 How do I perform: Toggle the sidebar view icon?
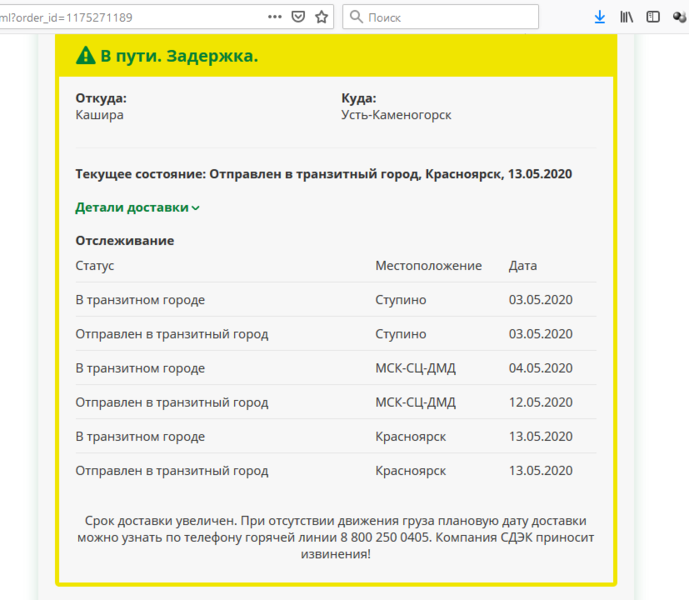pyautogui.click(x=653, y=17)
